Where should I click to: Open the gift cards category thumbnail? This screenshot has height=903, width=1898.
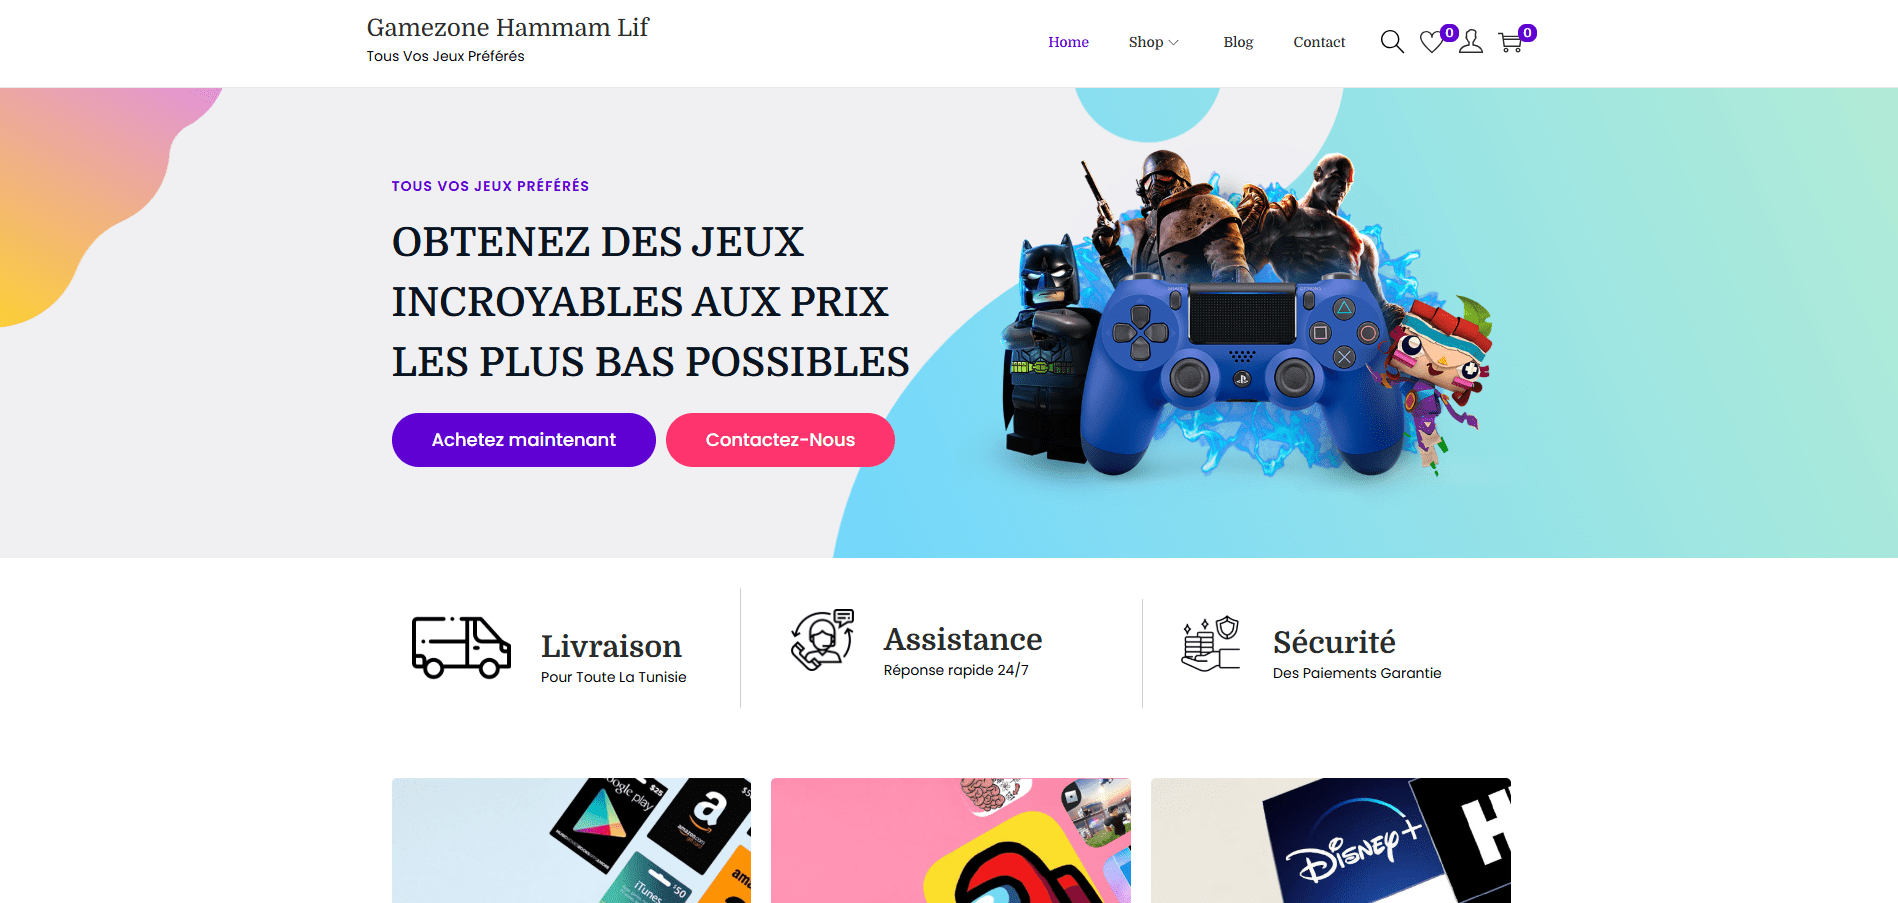tap(571, 840)
